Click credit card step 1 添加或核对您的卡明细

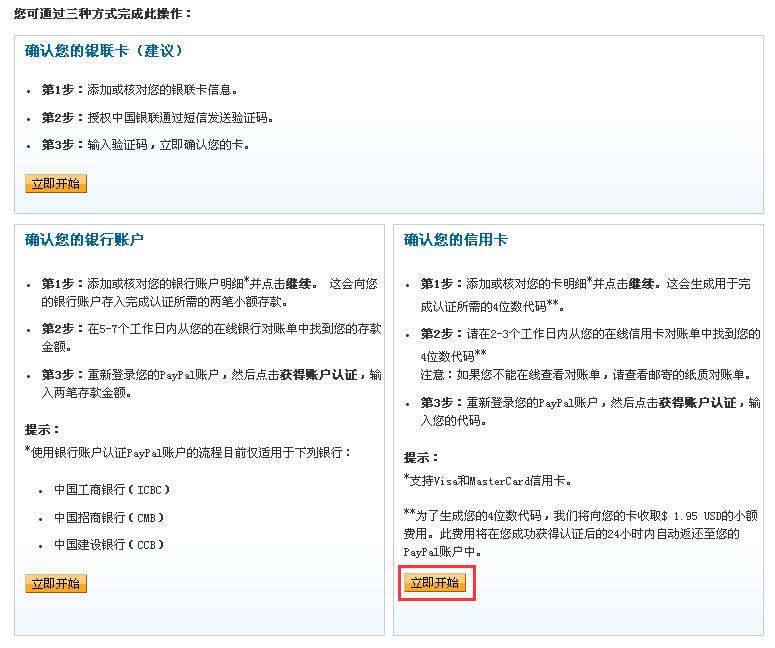pos(586,295)
